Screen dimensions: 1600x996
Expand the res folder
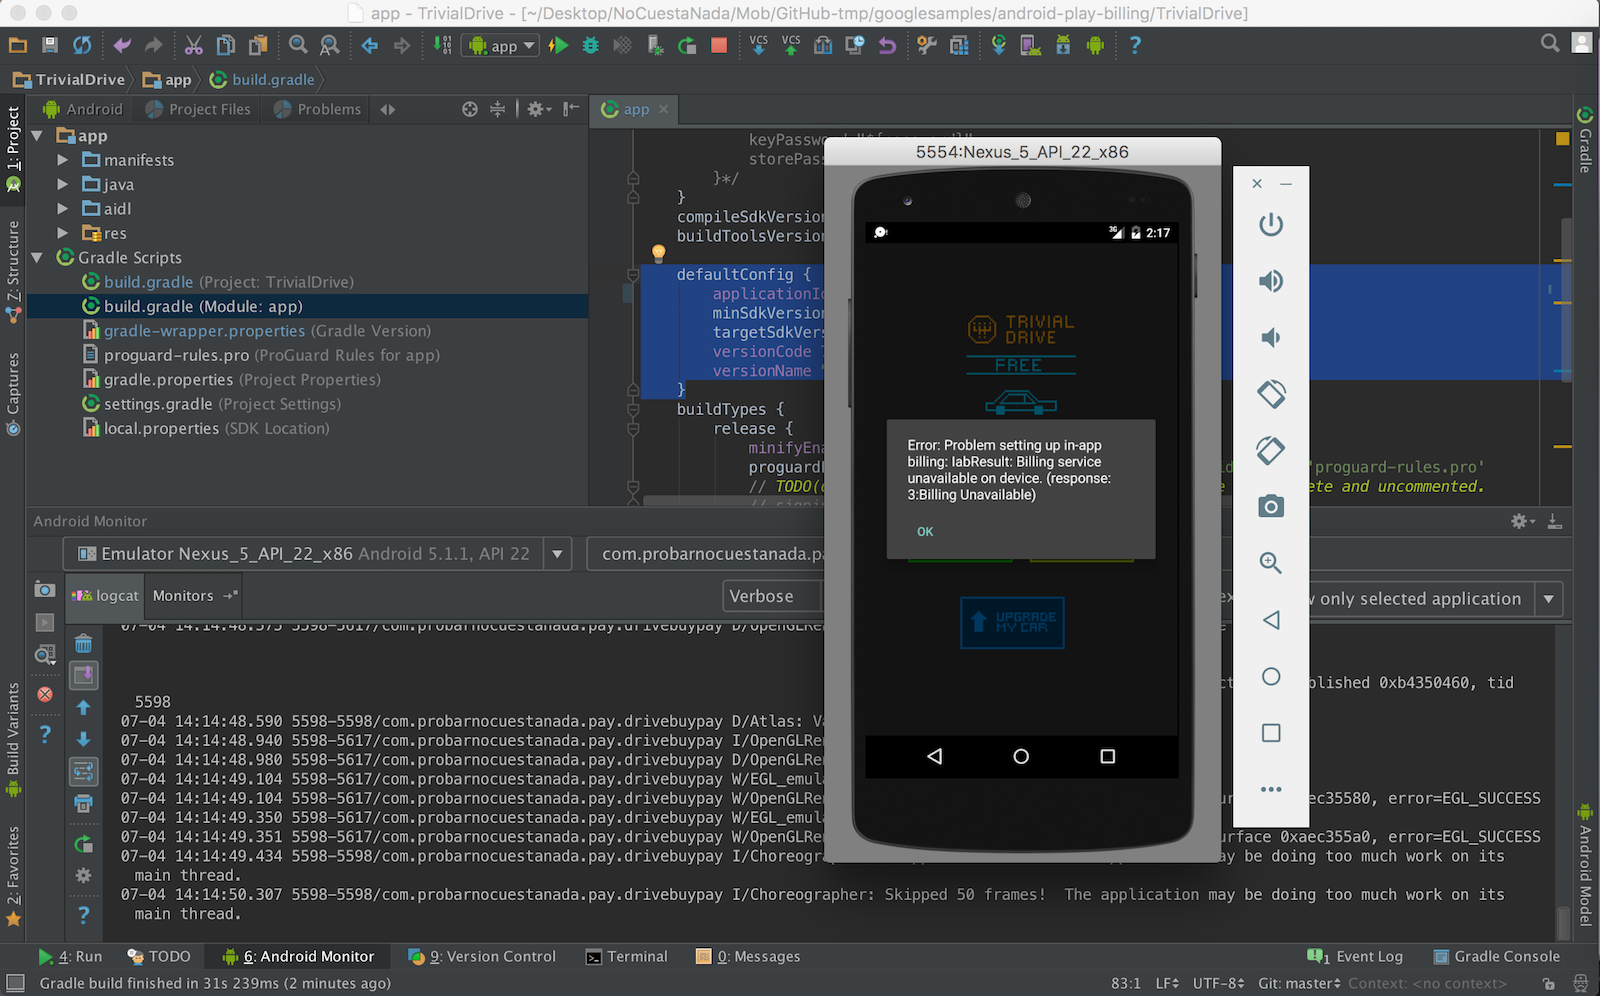point(62,233)
